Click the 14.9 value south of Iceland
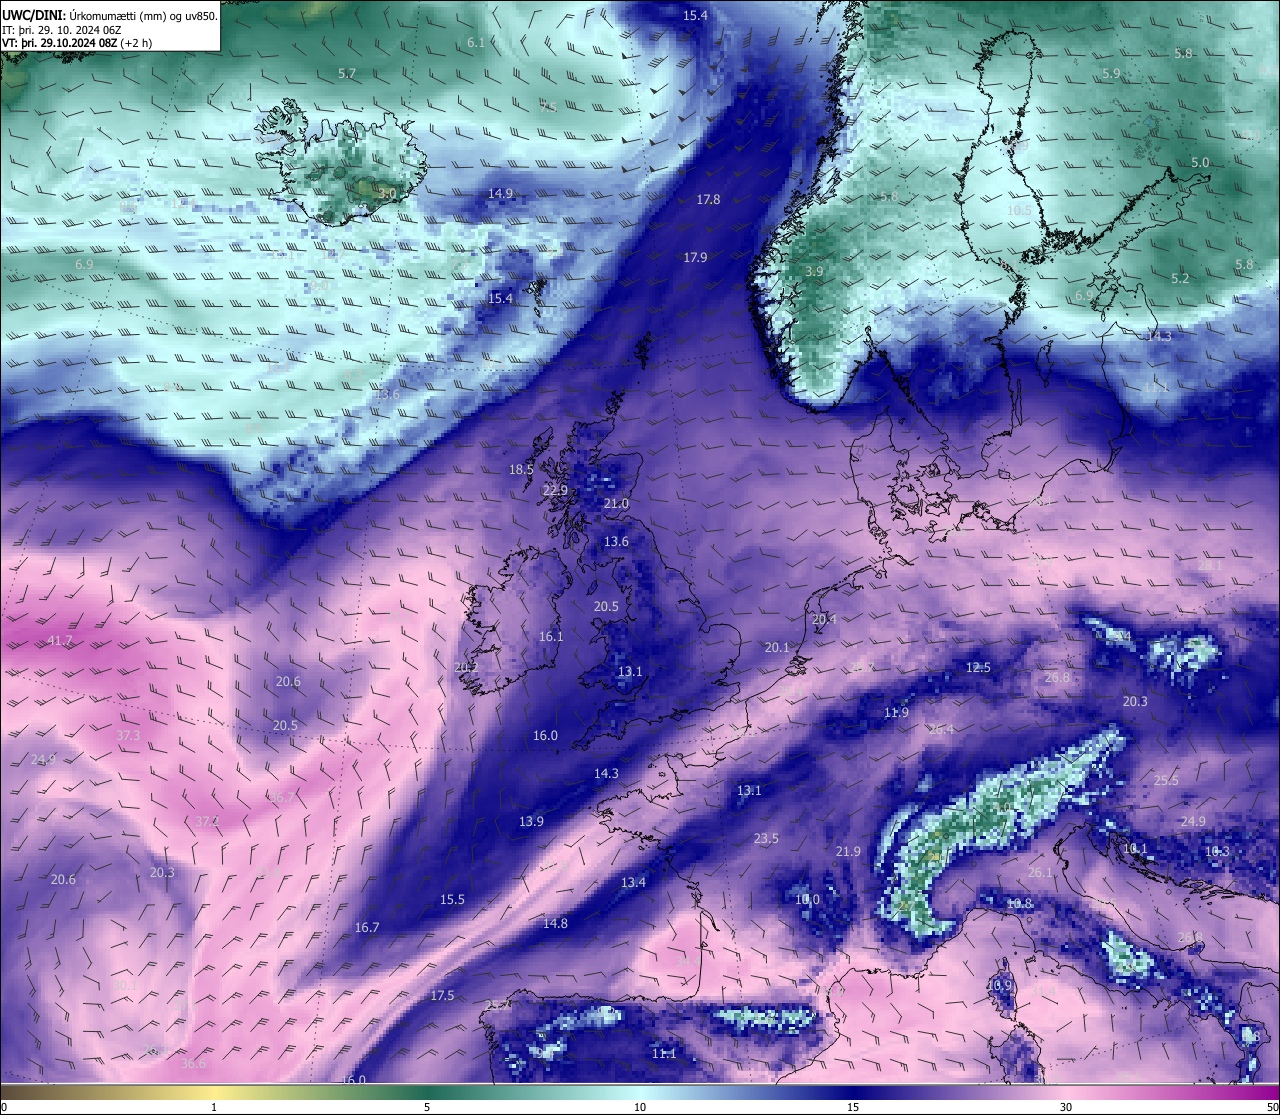The width and height of the screenshot is (1280, 1115). 500,193
